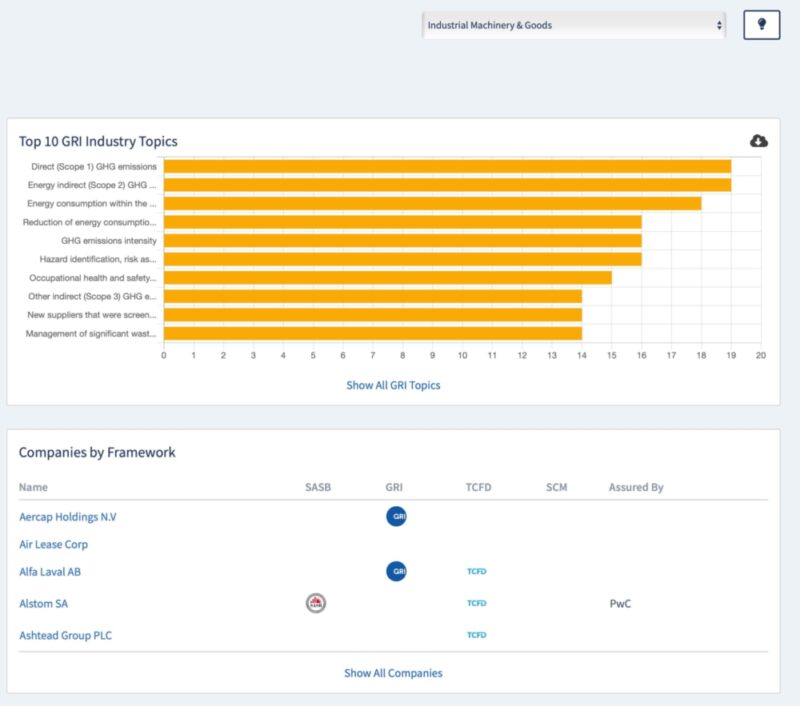Expand list with Show All GRI Topics
The height and width of the screenshot is (706, 800).
point(393,385)
